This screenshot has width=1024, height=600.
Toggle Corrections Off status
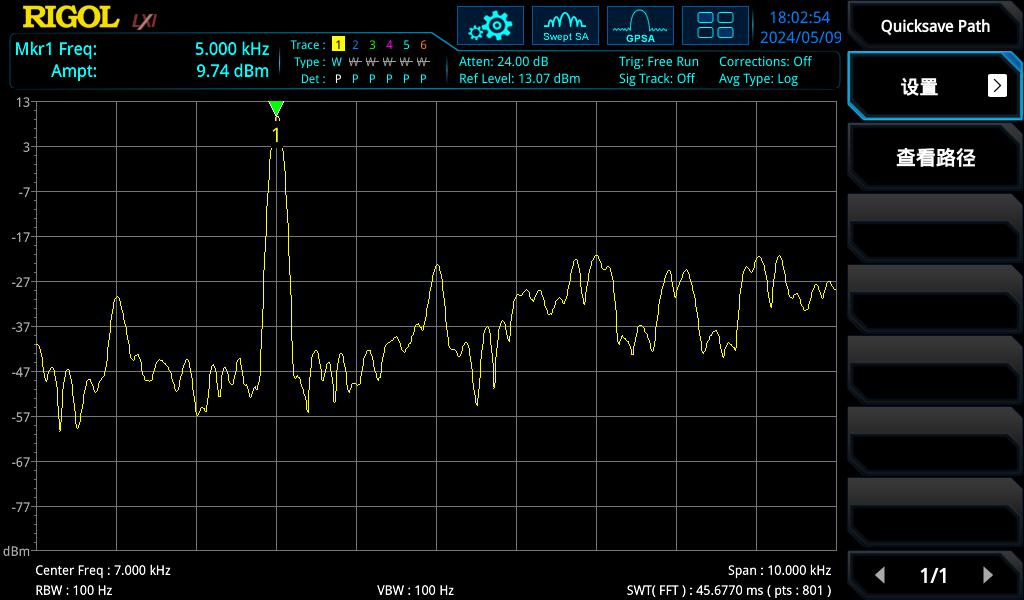point(765,61)
